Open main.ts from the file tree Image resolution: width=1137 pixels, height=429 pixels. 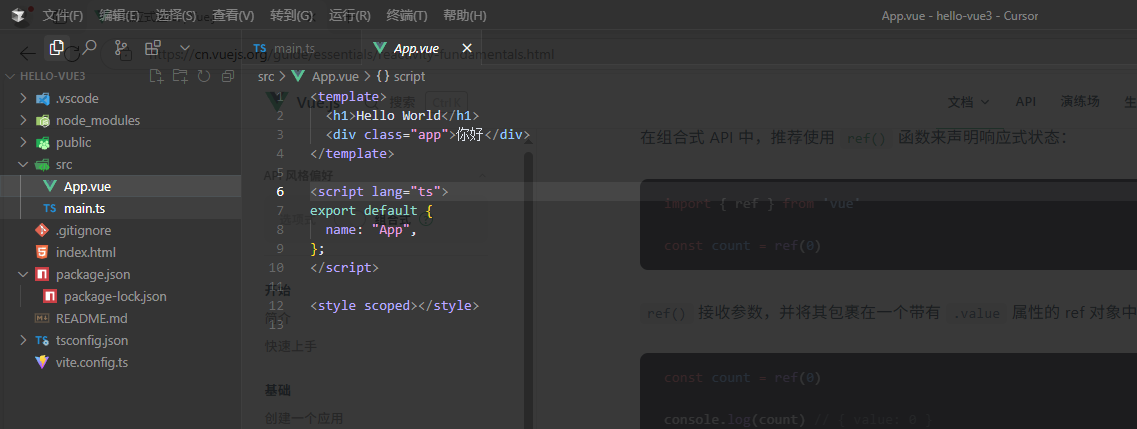tap(120, 209)
